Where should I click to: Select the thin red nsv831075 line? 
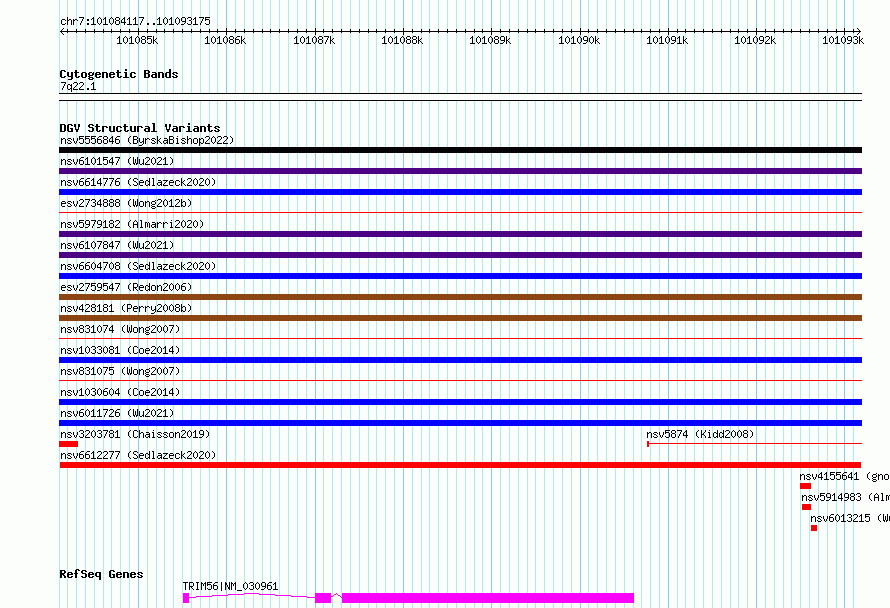pos(460,381)
